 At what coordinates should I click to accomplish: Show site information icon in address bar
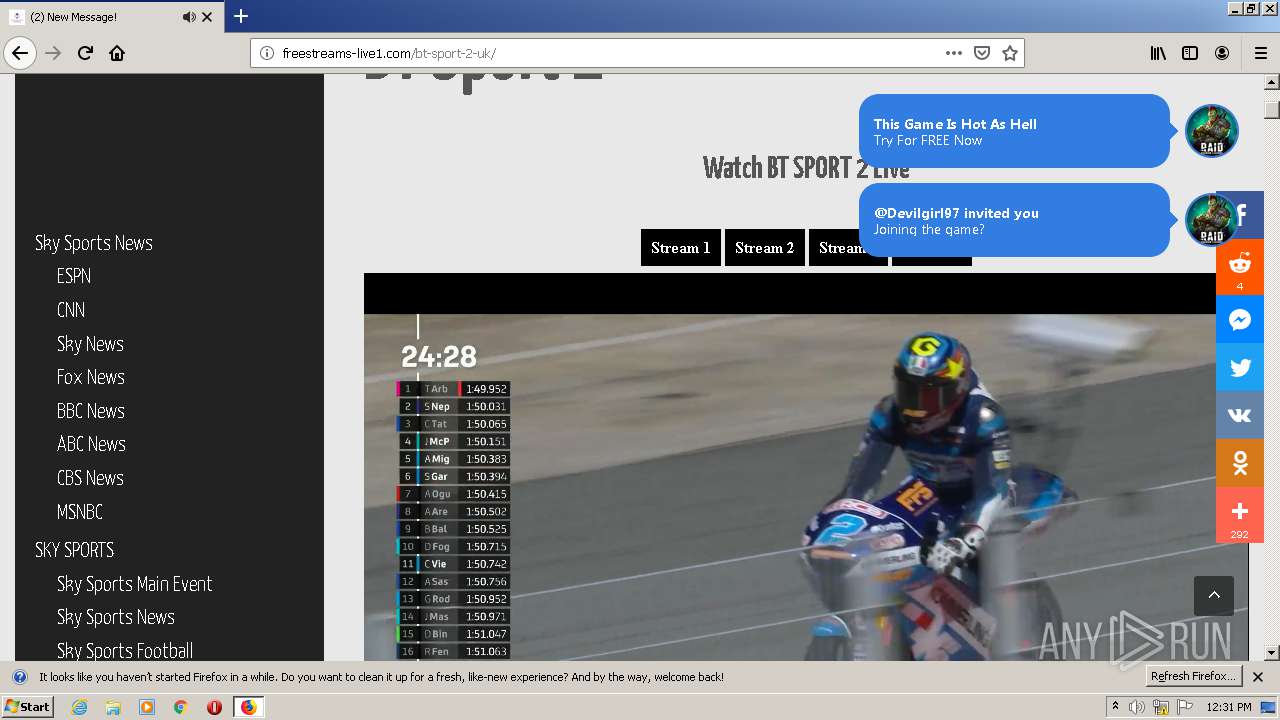[x=267, y=53]
